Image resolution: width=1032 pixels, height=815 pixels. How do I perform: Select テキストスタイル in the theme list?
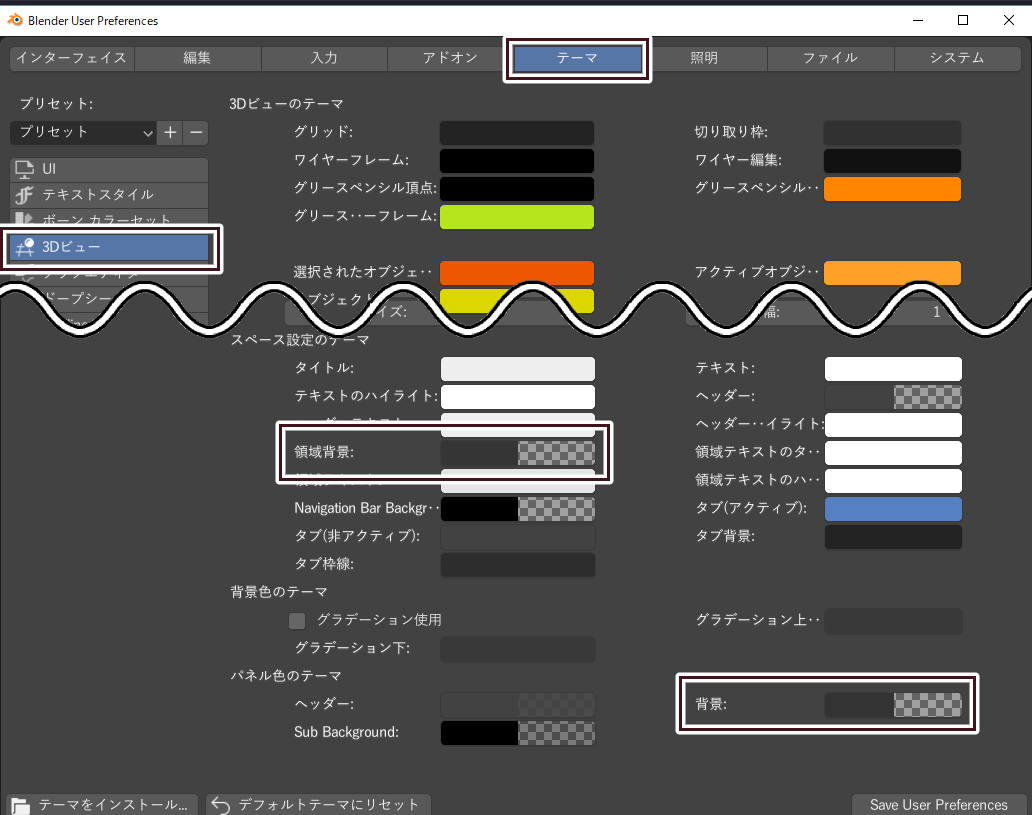[x=109, y=195]
